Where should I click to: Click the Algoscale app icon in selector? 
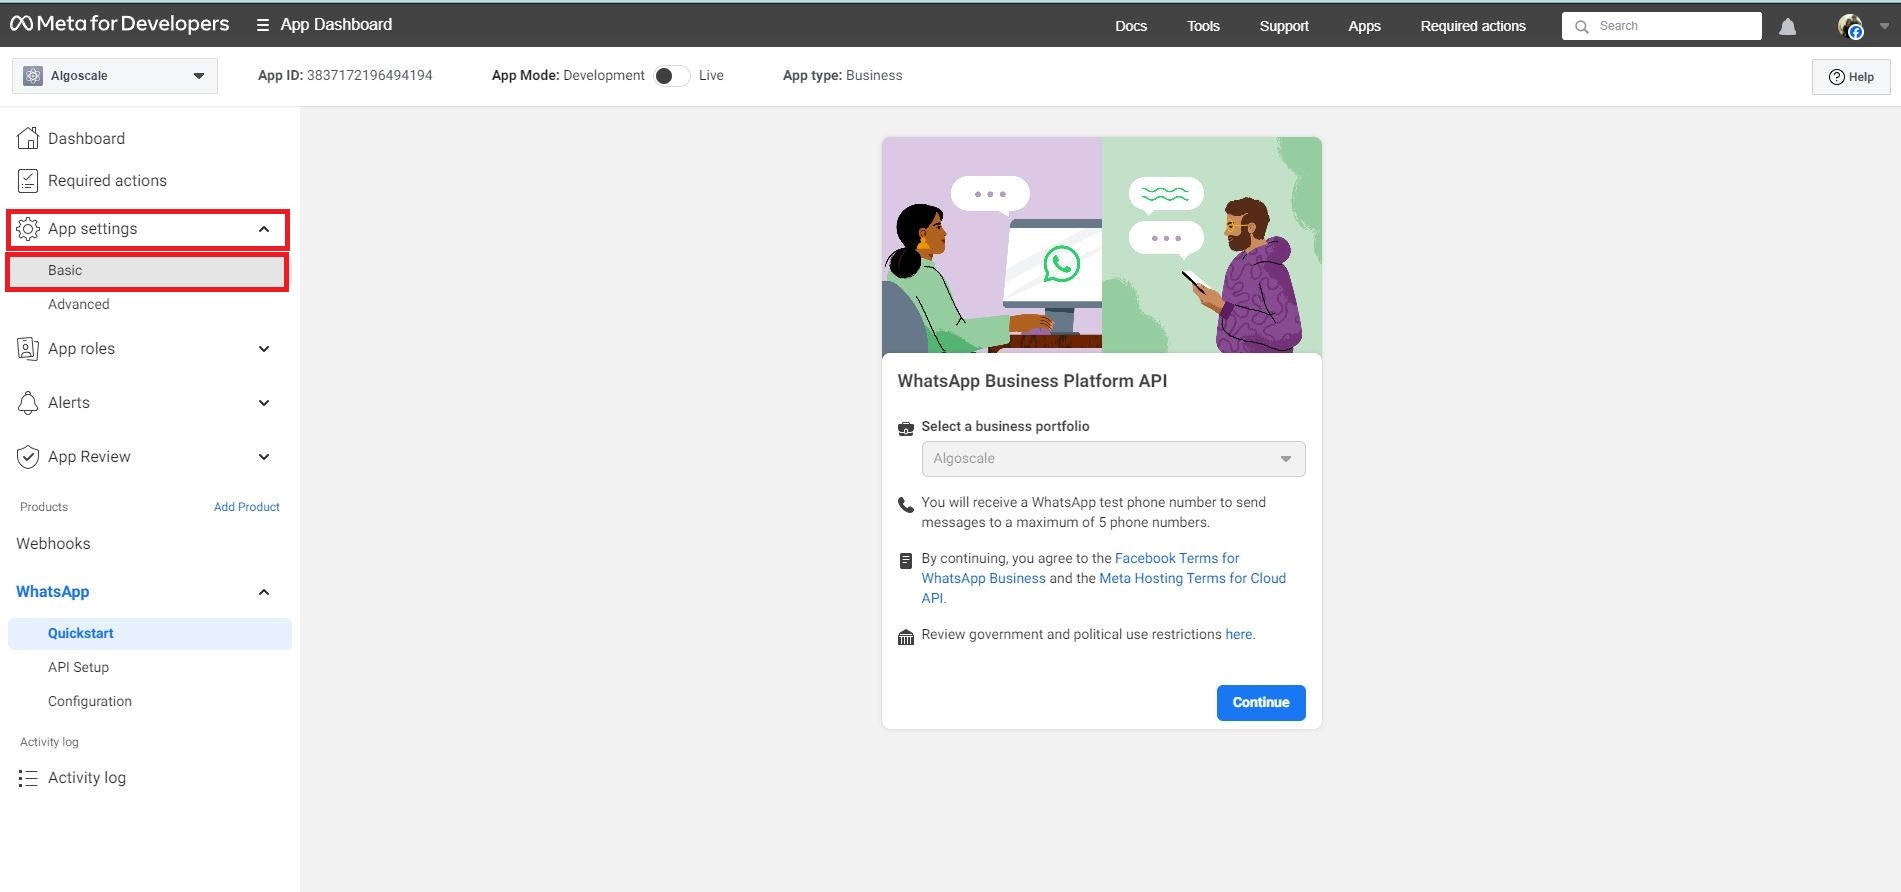coord(33,76)
